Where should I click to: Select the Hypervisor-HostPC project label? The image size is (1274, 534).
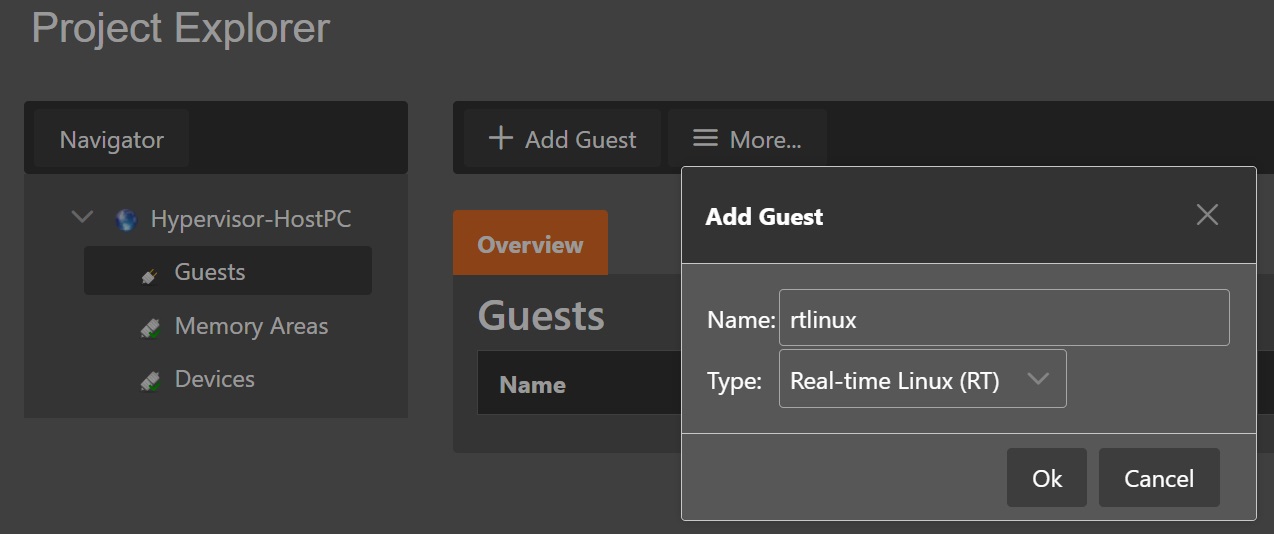(x=250, y=219)
